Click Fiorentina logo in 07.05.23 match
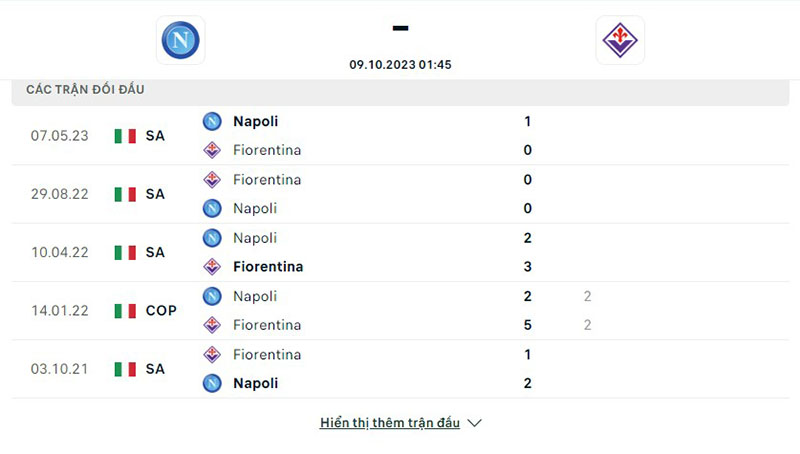The height and width of the screenshot is (454, 800). click(212, 150)
